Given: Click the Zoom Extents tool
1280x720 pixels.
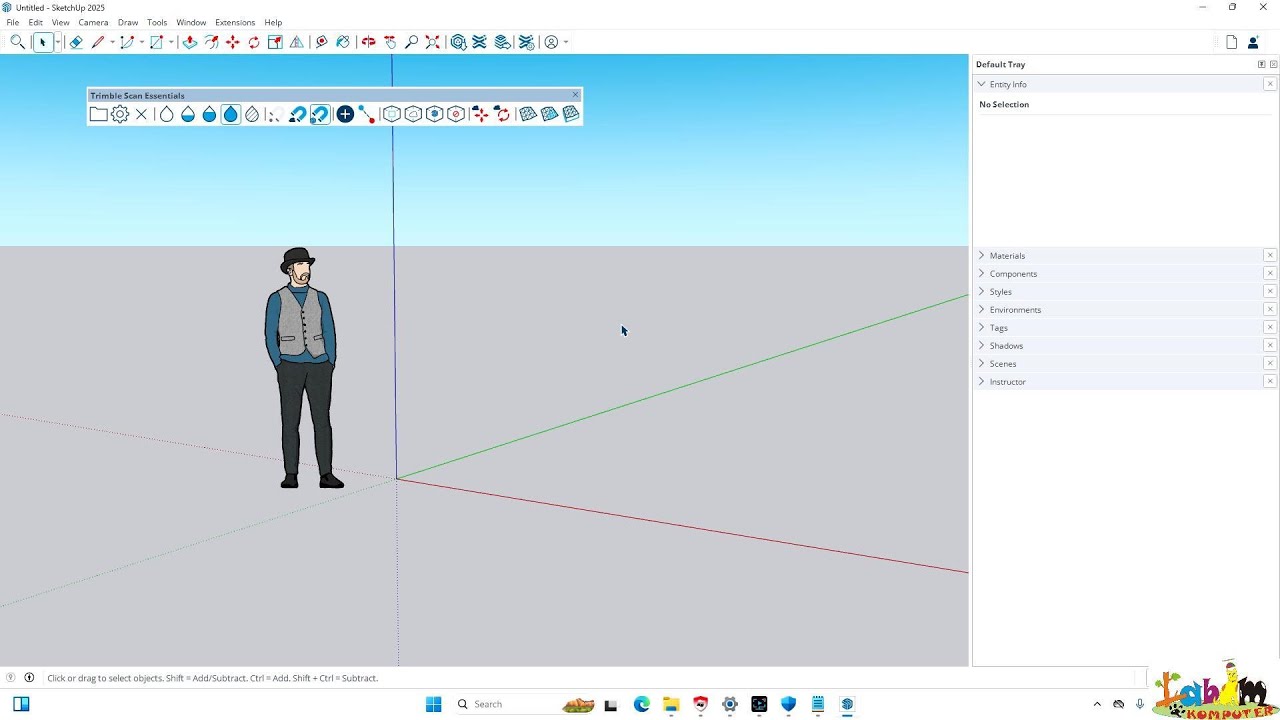Looking at the screenshot, I should (433, 42).
